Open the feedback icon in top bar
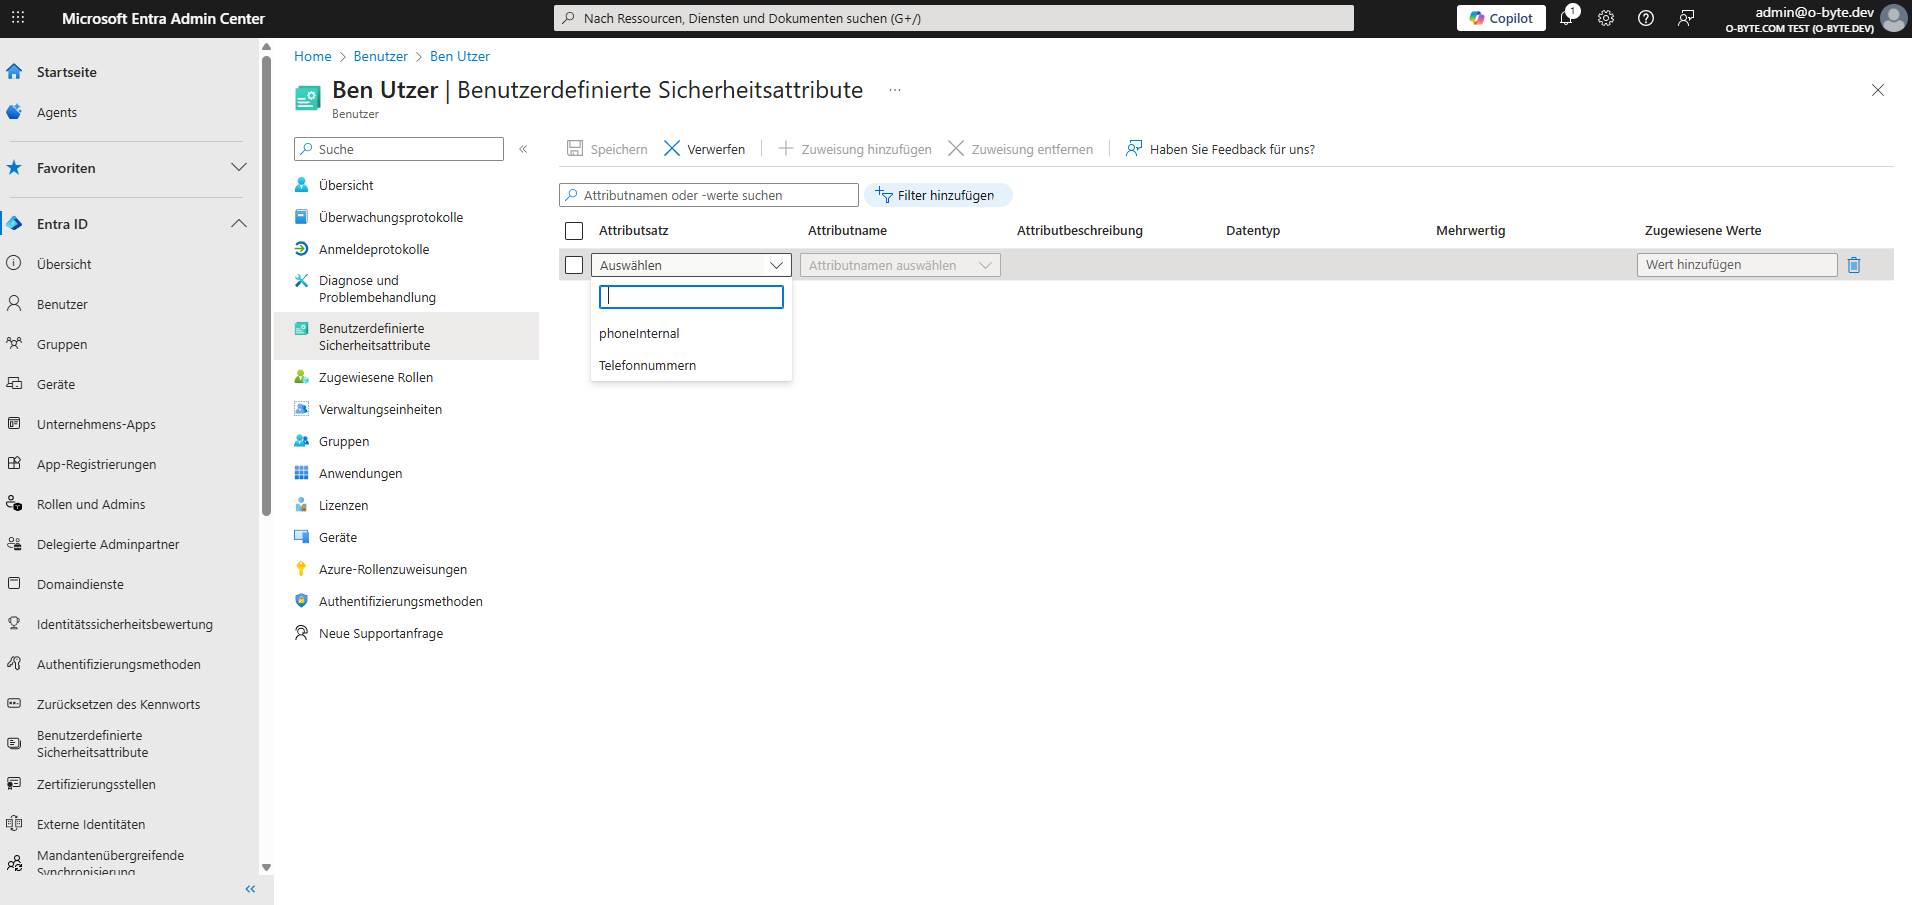 [x=1686, y=18]
